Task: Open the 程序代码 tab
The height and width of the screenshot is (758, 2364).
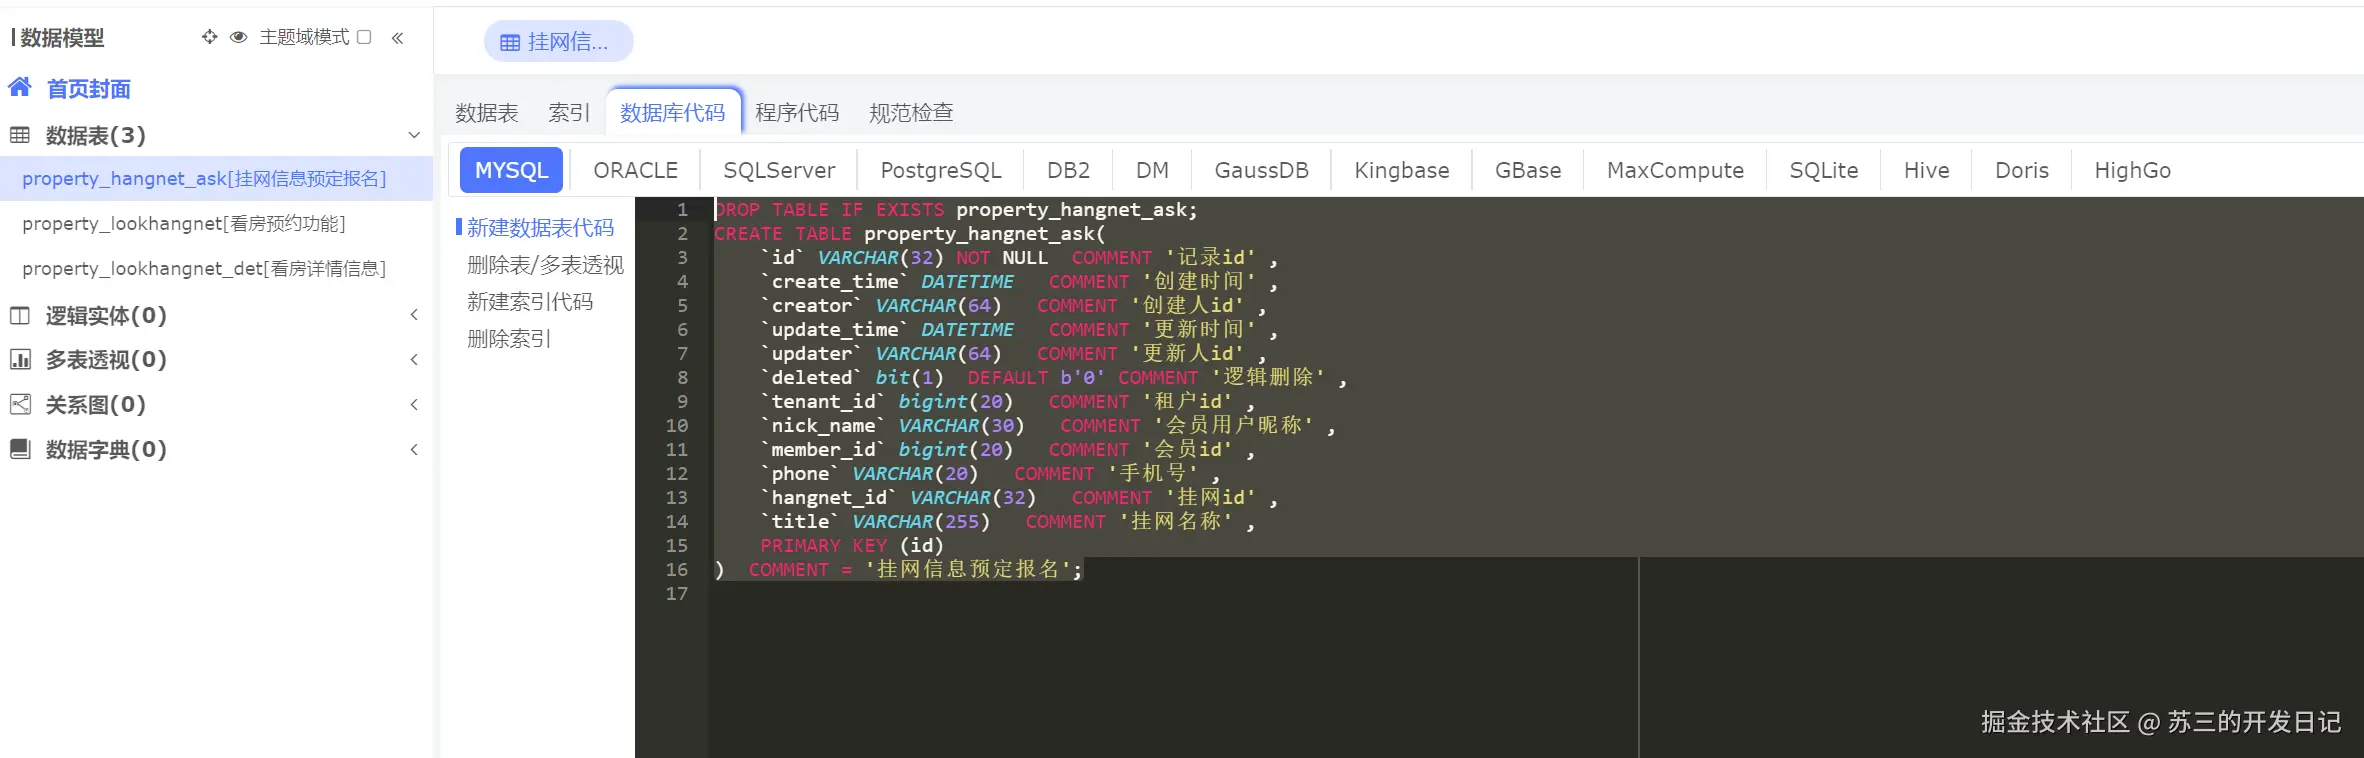Action: [797, 113]
